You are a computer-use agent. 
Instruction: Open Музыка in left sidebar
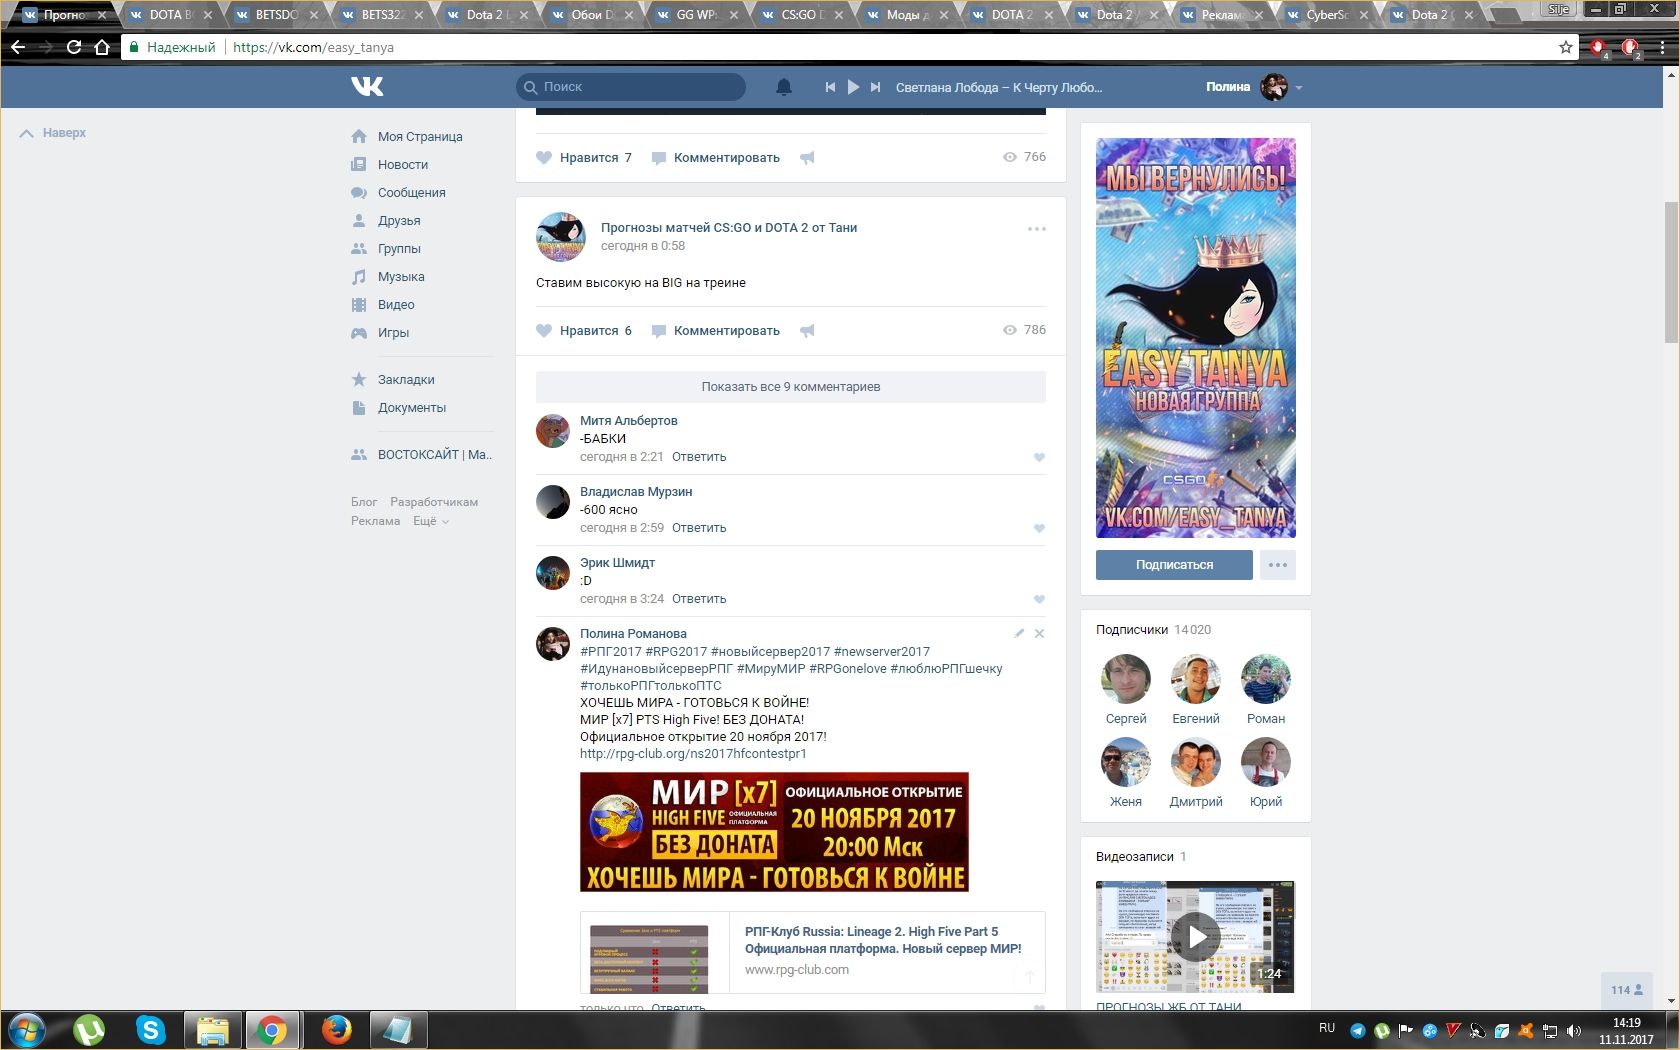(x=400, y=277)
